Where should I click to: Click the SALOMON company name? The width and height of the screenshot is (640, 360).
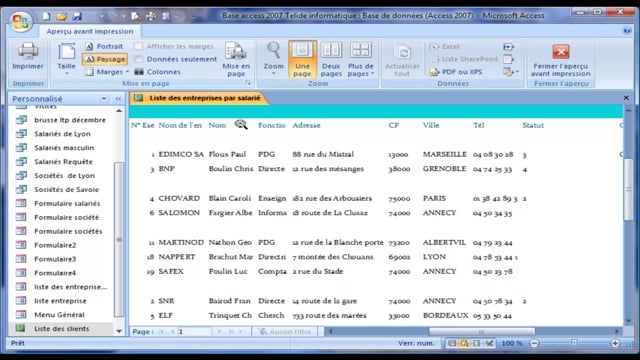coord(179,213)
